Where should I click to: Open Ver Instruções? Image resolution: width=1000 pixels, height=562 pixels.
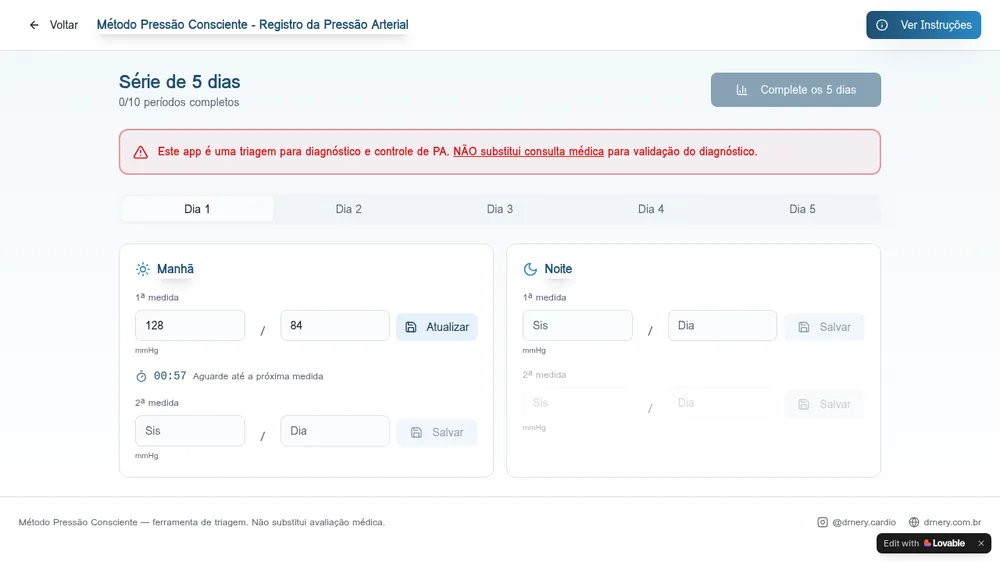pos(923,25)
